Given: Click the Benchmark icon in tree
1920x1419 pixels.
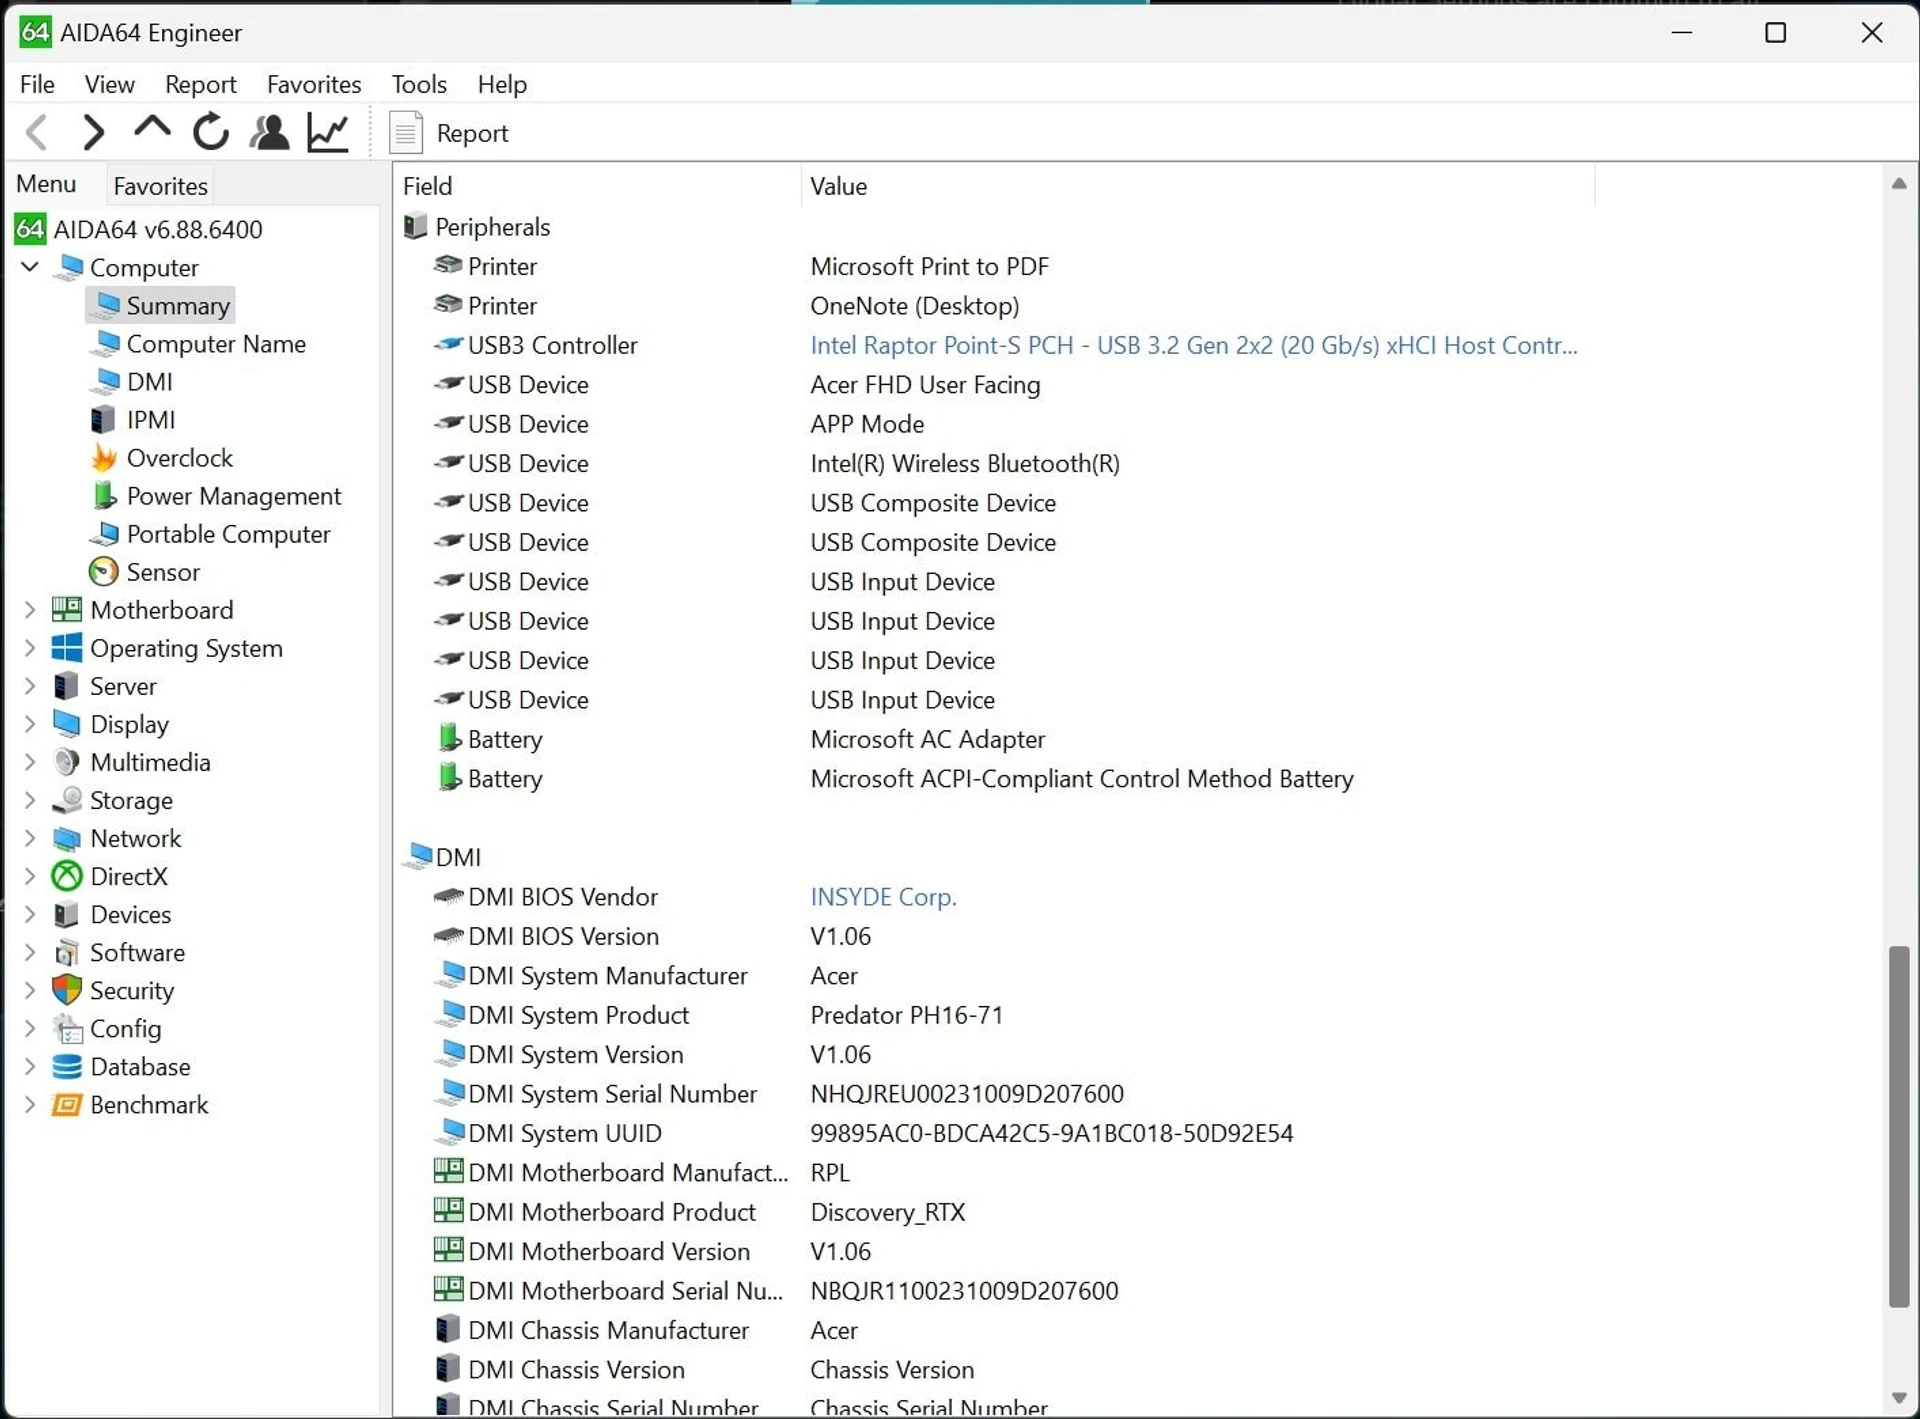Looking at the screenshot, I should tap(67, 1104).
